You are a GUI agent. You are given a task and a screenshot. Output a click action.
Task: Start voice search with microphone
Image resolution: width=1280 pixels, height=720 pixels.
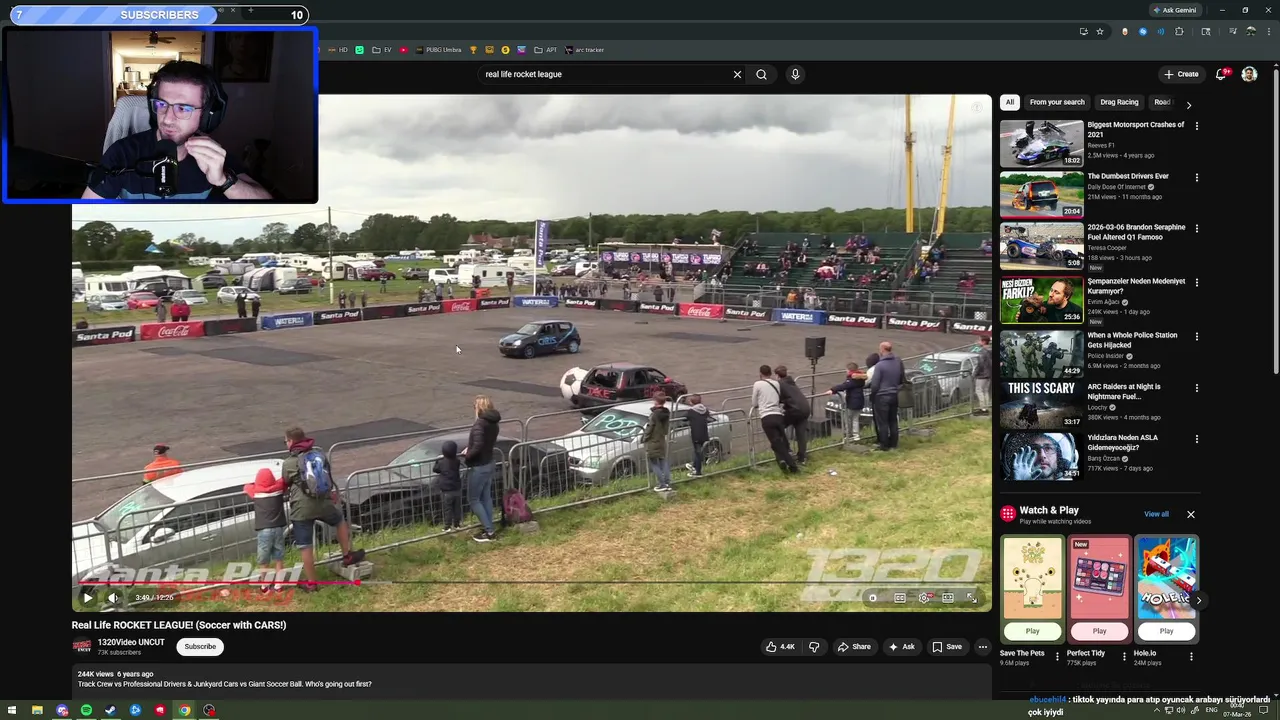[795, 74]
